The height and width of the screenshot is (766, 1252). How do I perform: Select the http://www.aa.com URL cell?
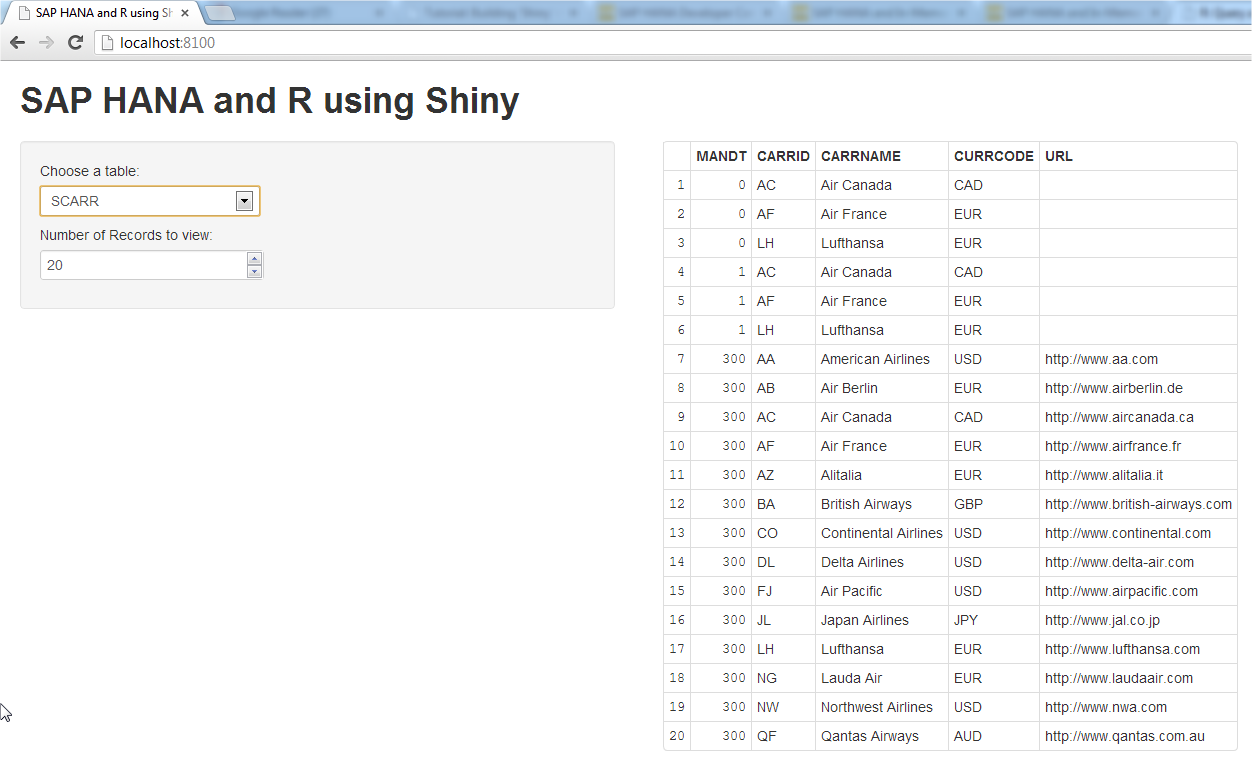(1138, 359)
